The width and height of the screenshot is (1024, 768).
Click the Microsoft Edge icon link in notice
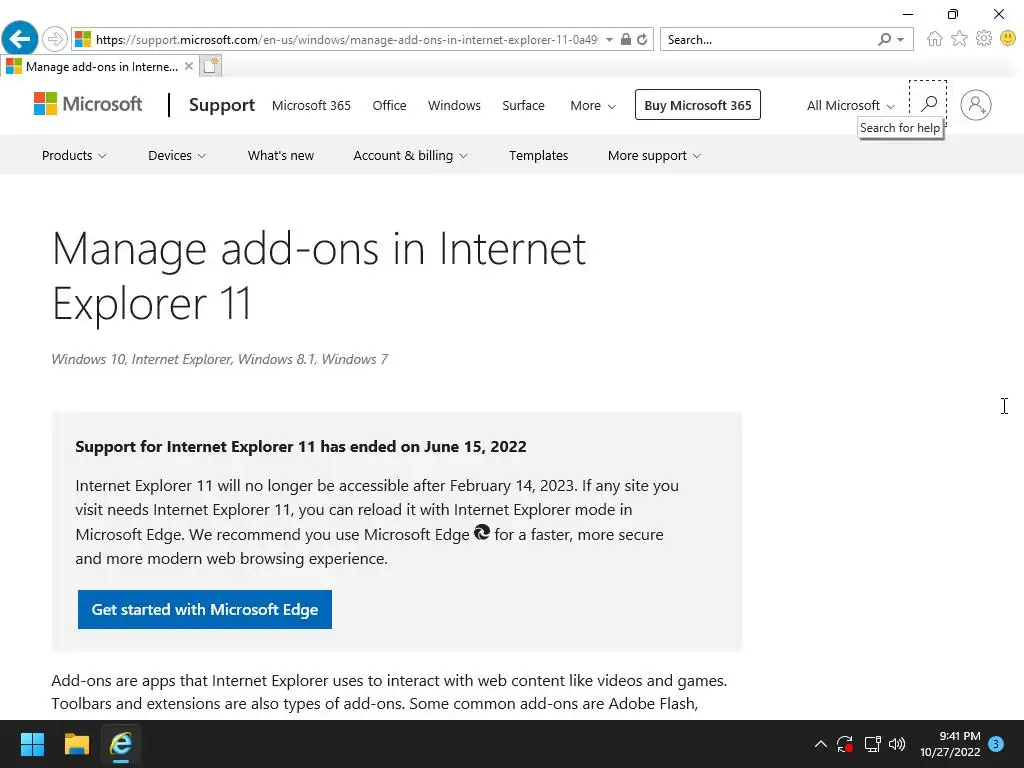[482, 532]
